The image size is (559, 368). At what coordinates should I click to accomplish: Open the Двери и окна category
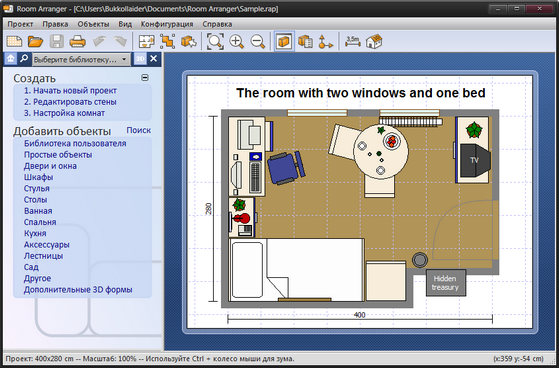click(x=50, y=166)
